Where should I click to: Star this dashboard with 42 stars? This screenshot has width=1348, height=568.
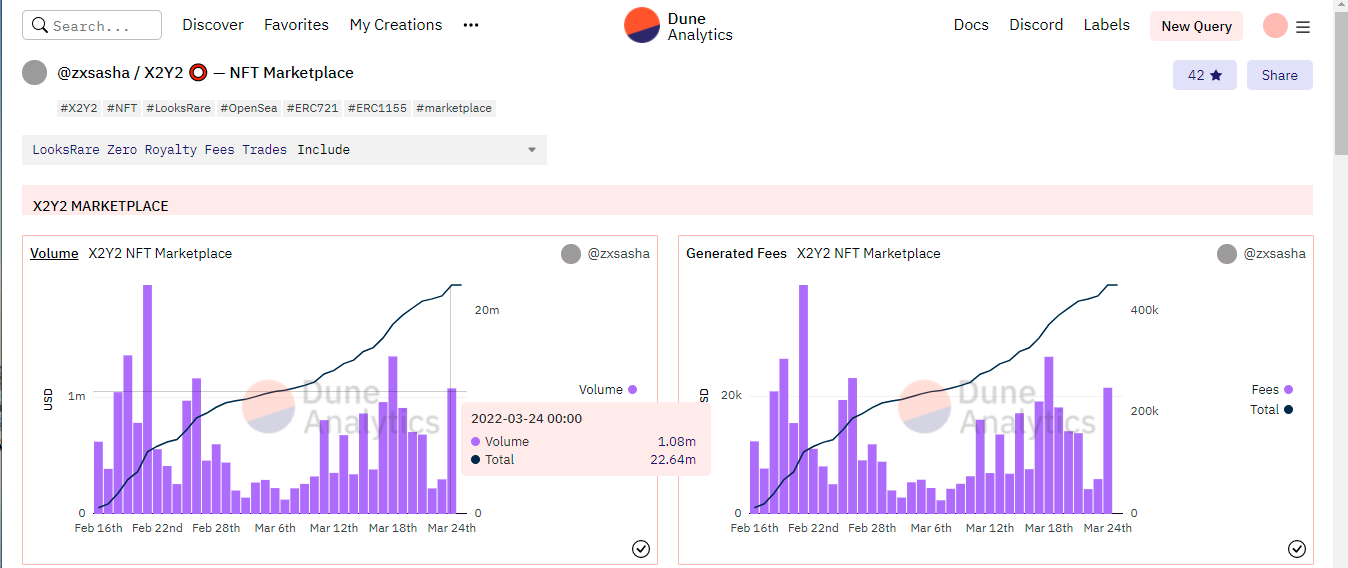(1204, 75)
